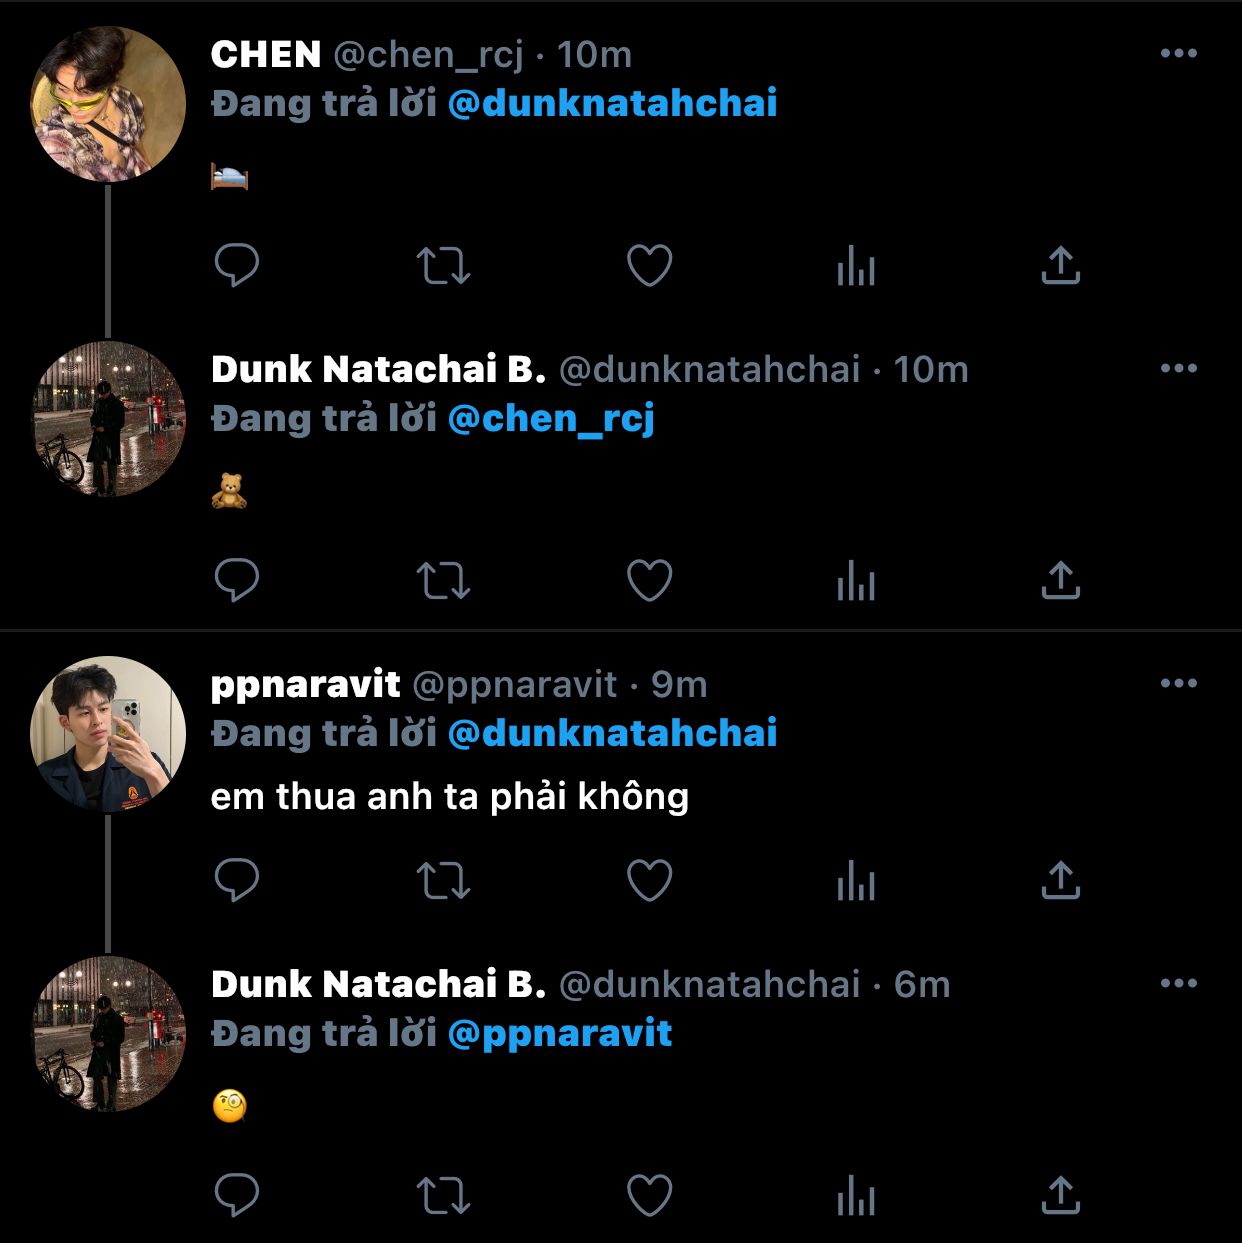This screenshot has height=1243, width=1242.
Task: Retweet Dunk's monocle face emoji tweet
Action: [443, 1196]
